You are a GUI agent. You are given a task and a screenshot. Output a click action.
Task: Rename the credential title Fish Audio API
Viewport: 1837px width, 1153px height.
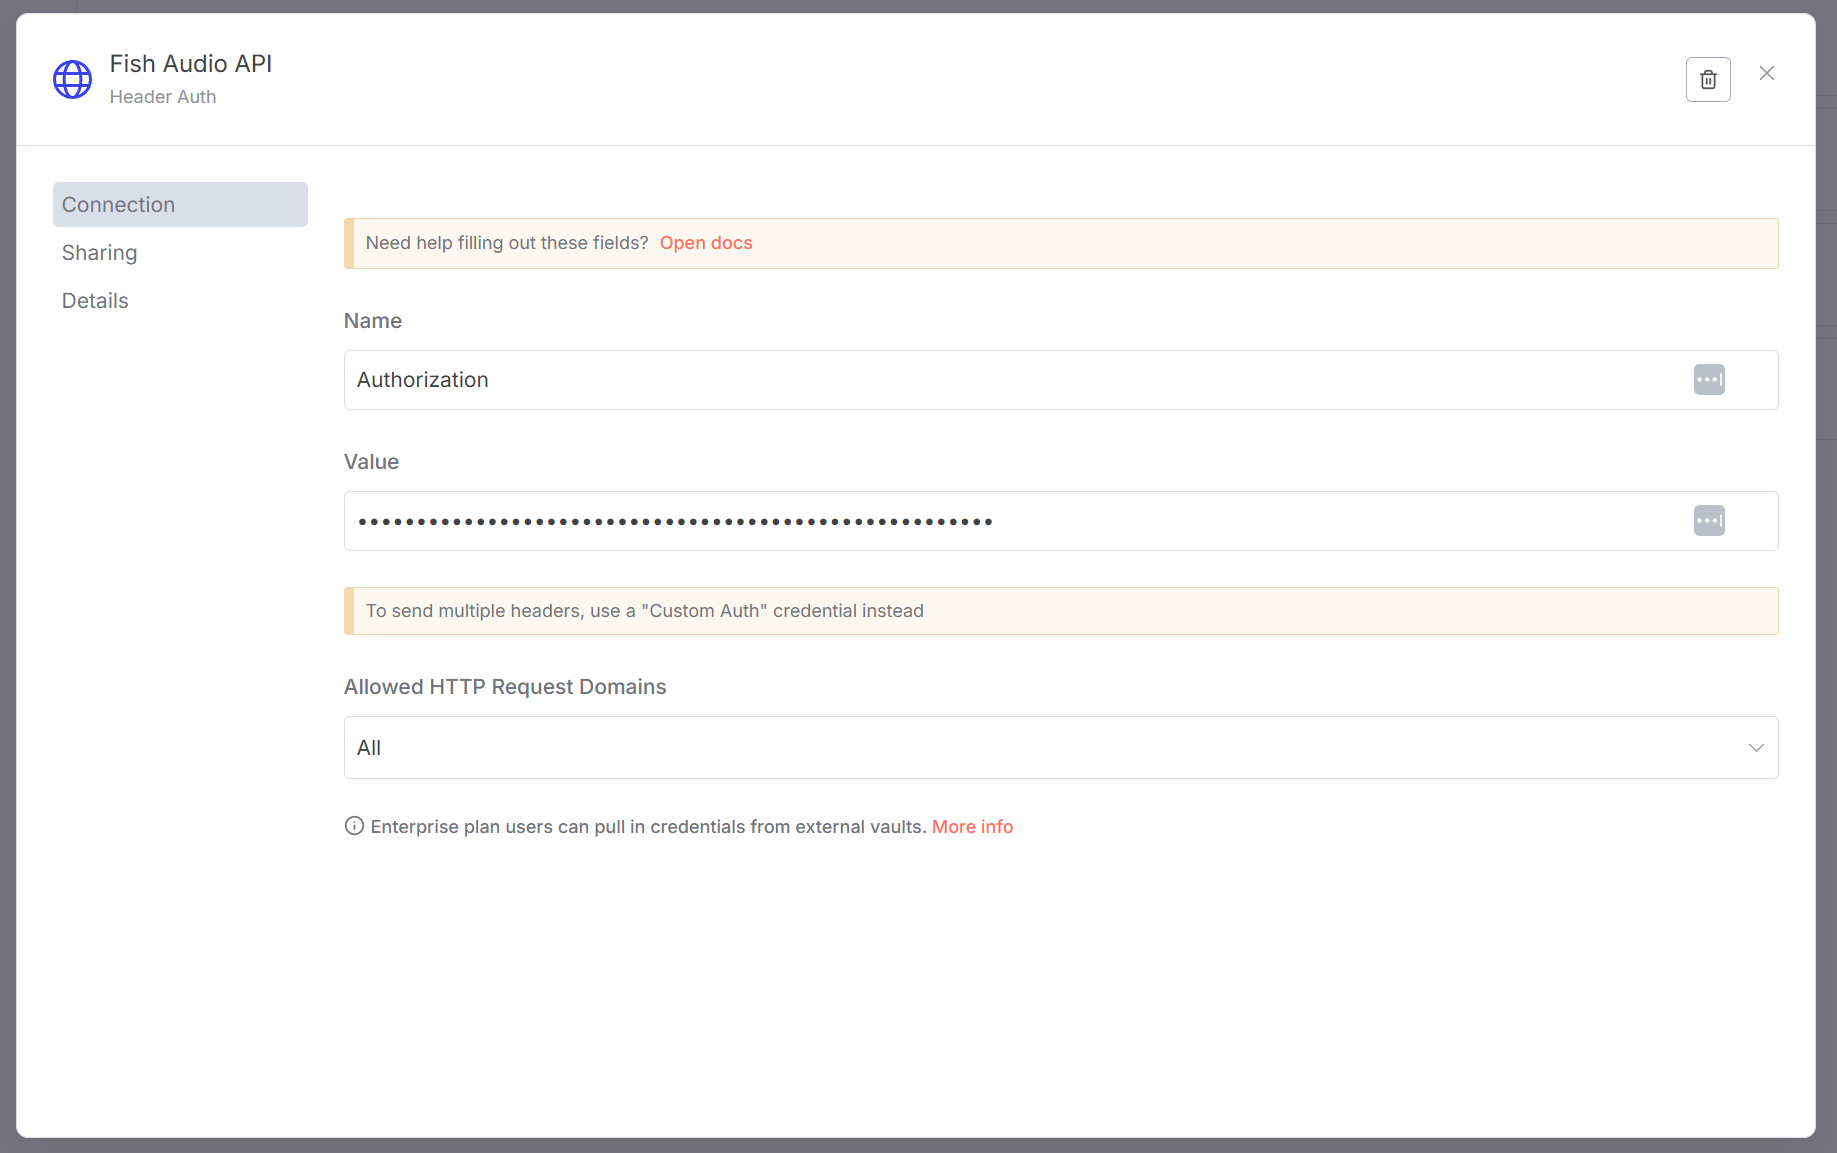pyautogui.click(x=191, y=64)
